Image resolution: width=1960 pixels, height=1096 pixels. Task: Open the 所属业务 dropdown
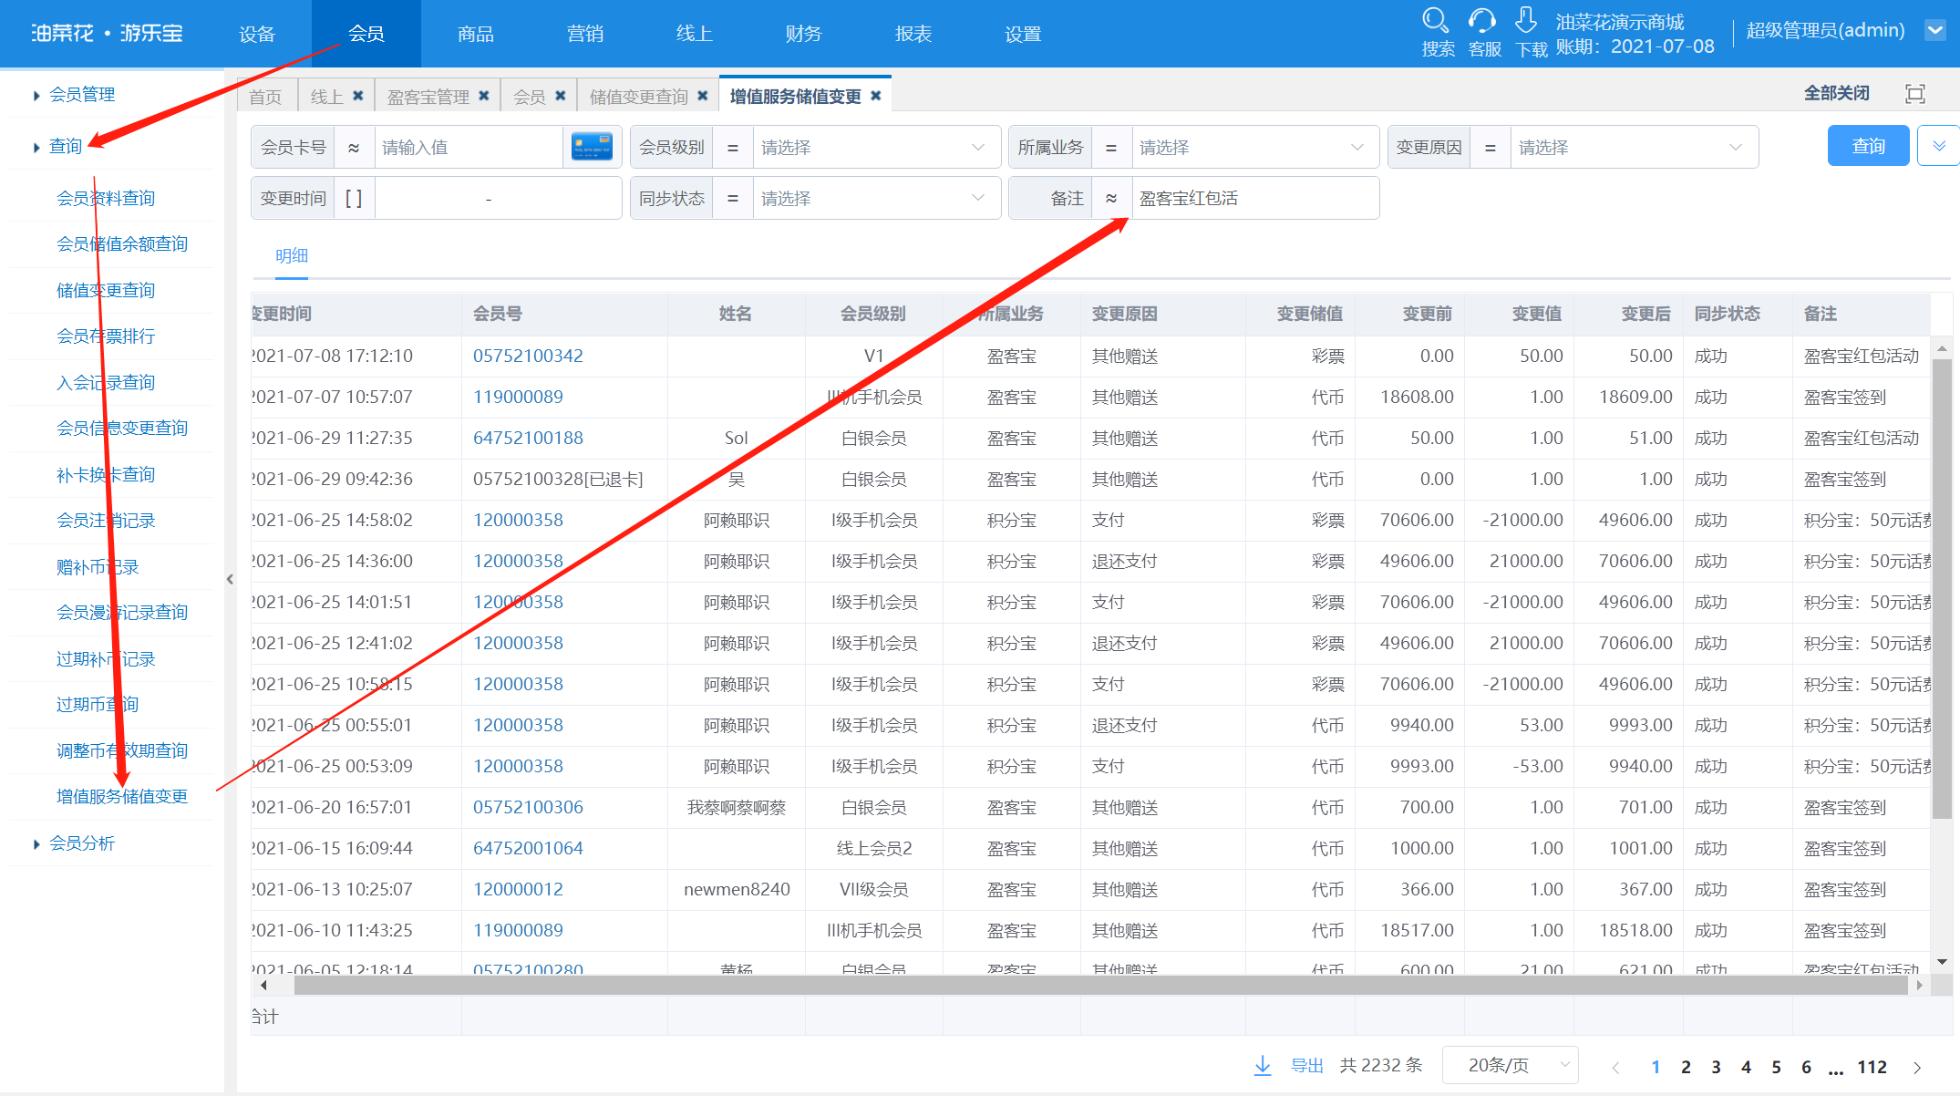point(1254,147)
